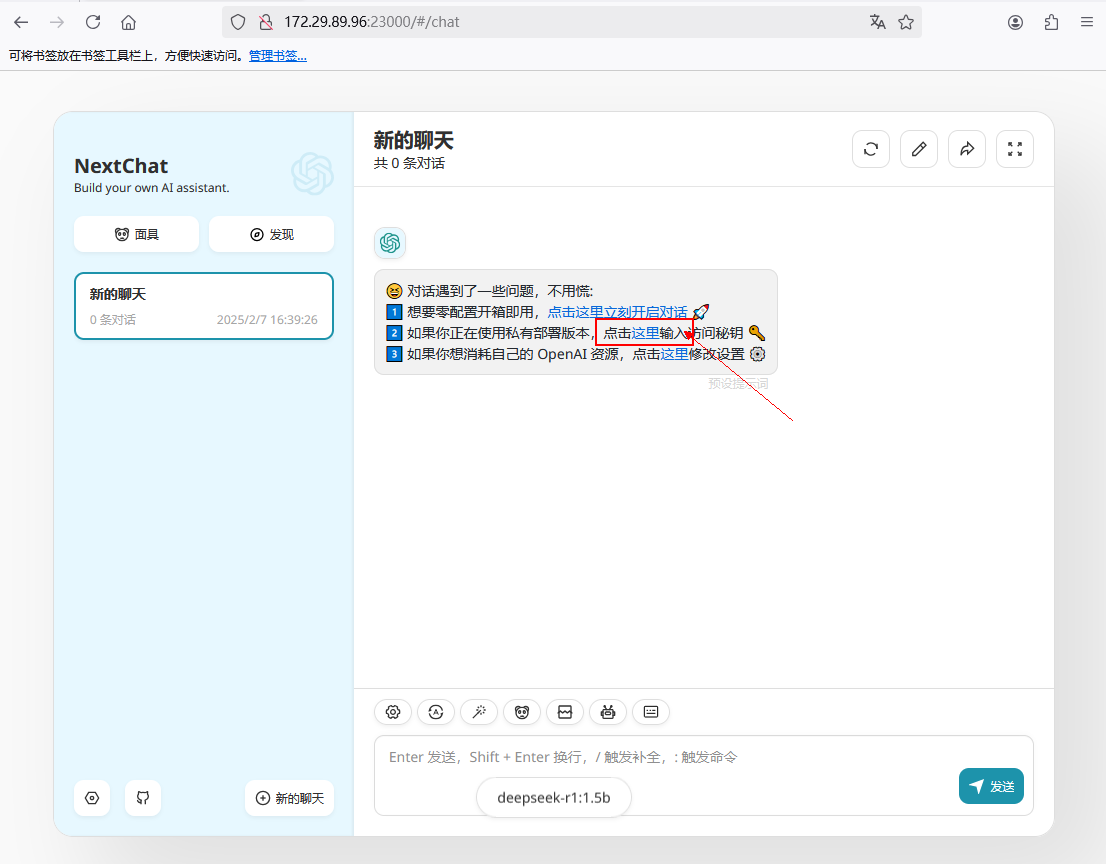Image resolution: width=1106 pixels, height=864 pixels.
Task: Bookmark this page with the star icon
Action: pyautogui.click(x=906, y=23)
